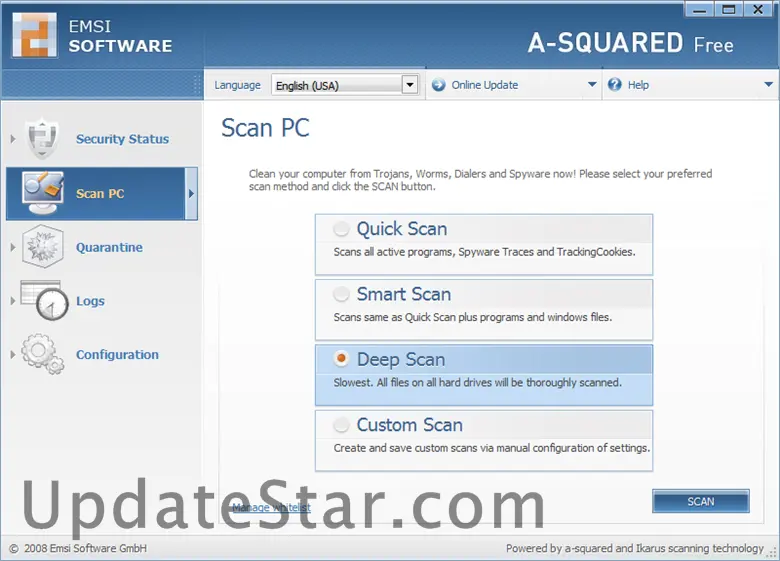
Task: Expand the Help dropdown arrow
Action: (769, 85)
